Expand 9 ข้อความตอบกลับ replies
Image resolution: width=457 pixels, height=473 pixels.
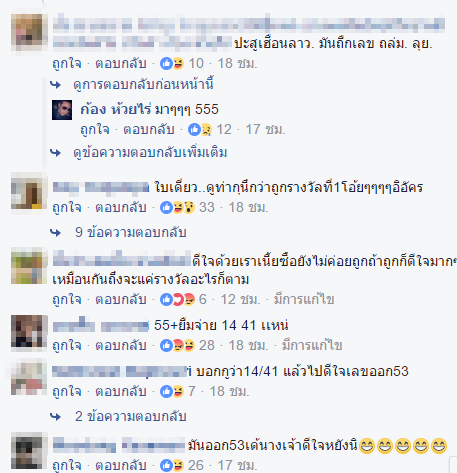point(130,232)
